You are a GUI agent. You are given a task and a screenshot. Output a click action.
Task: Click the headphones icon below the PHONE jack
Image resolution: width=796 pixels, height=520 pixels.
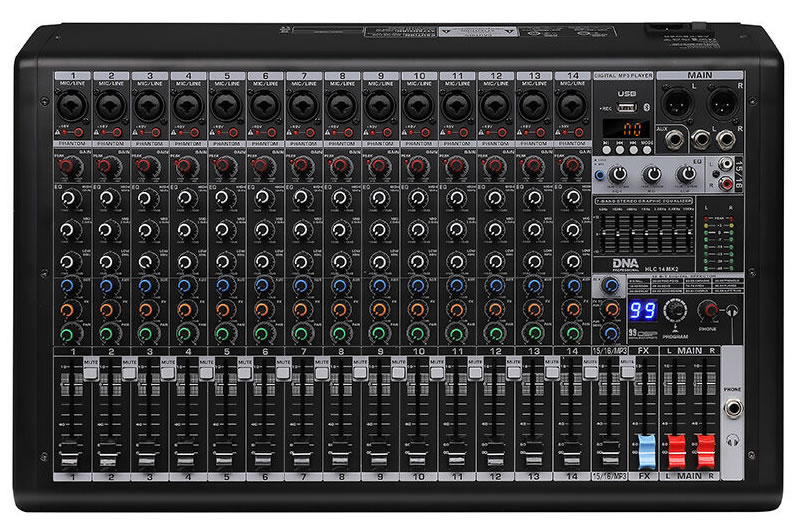(733, 440)
